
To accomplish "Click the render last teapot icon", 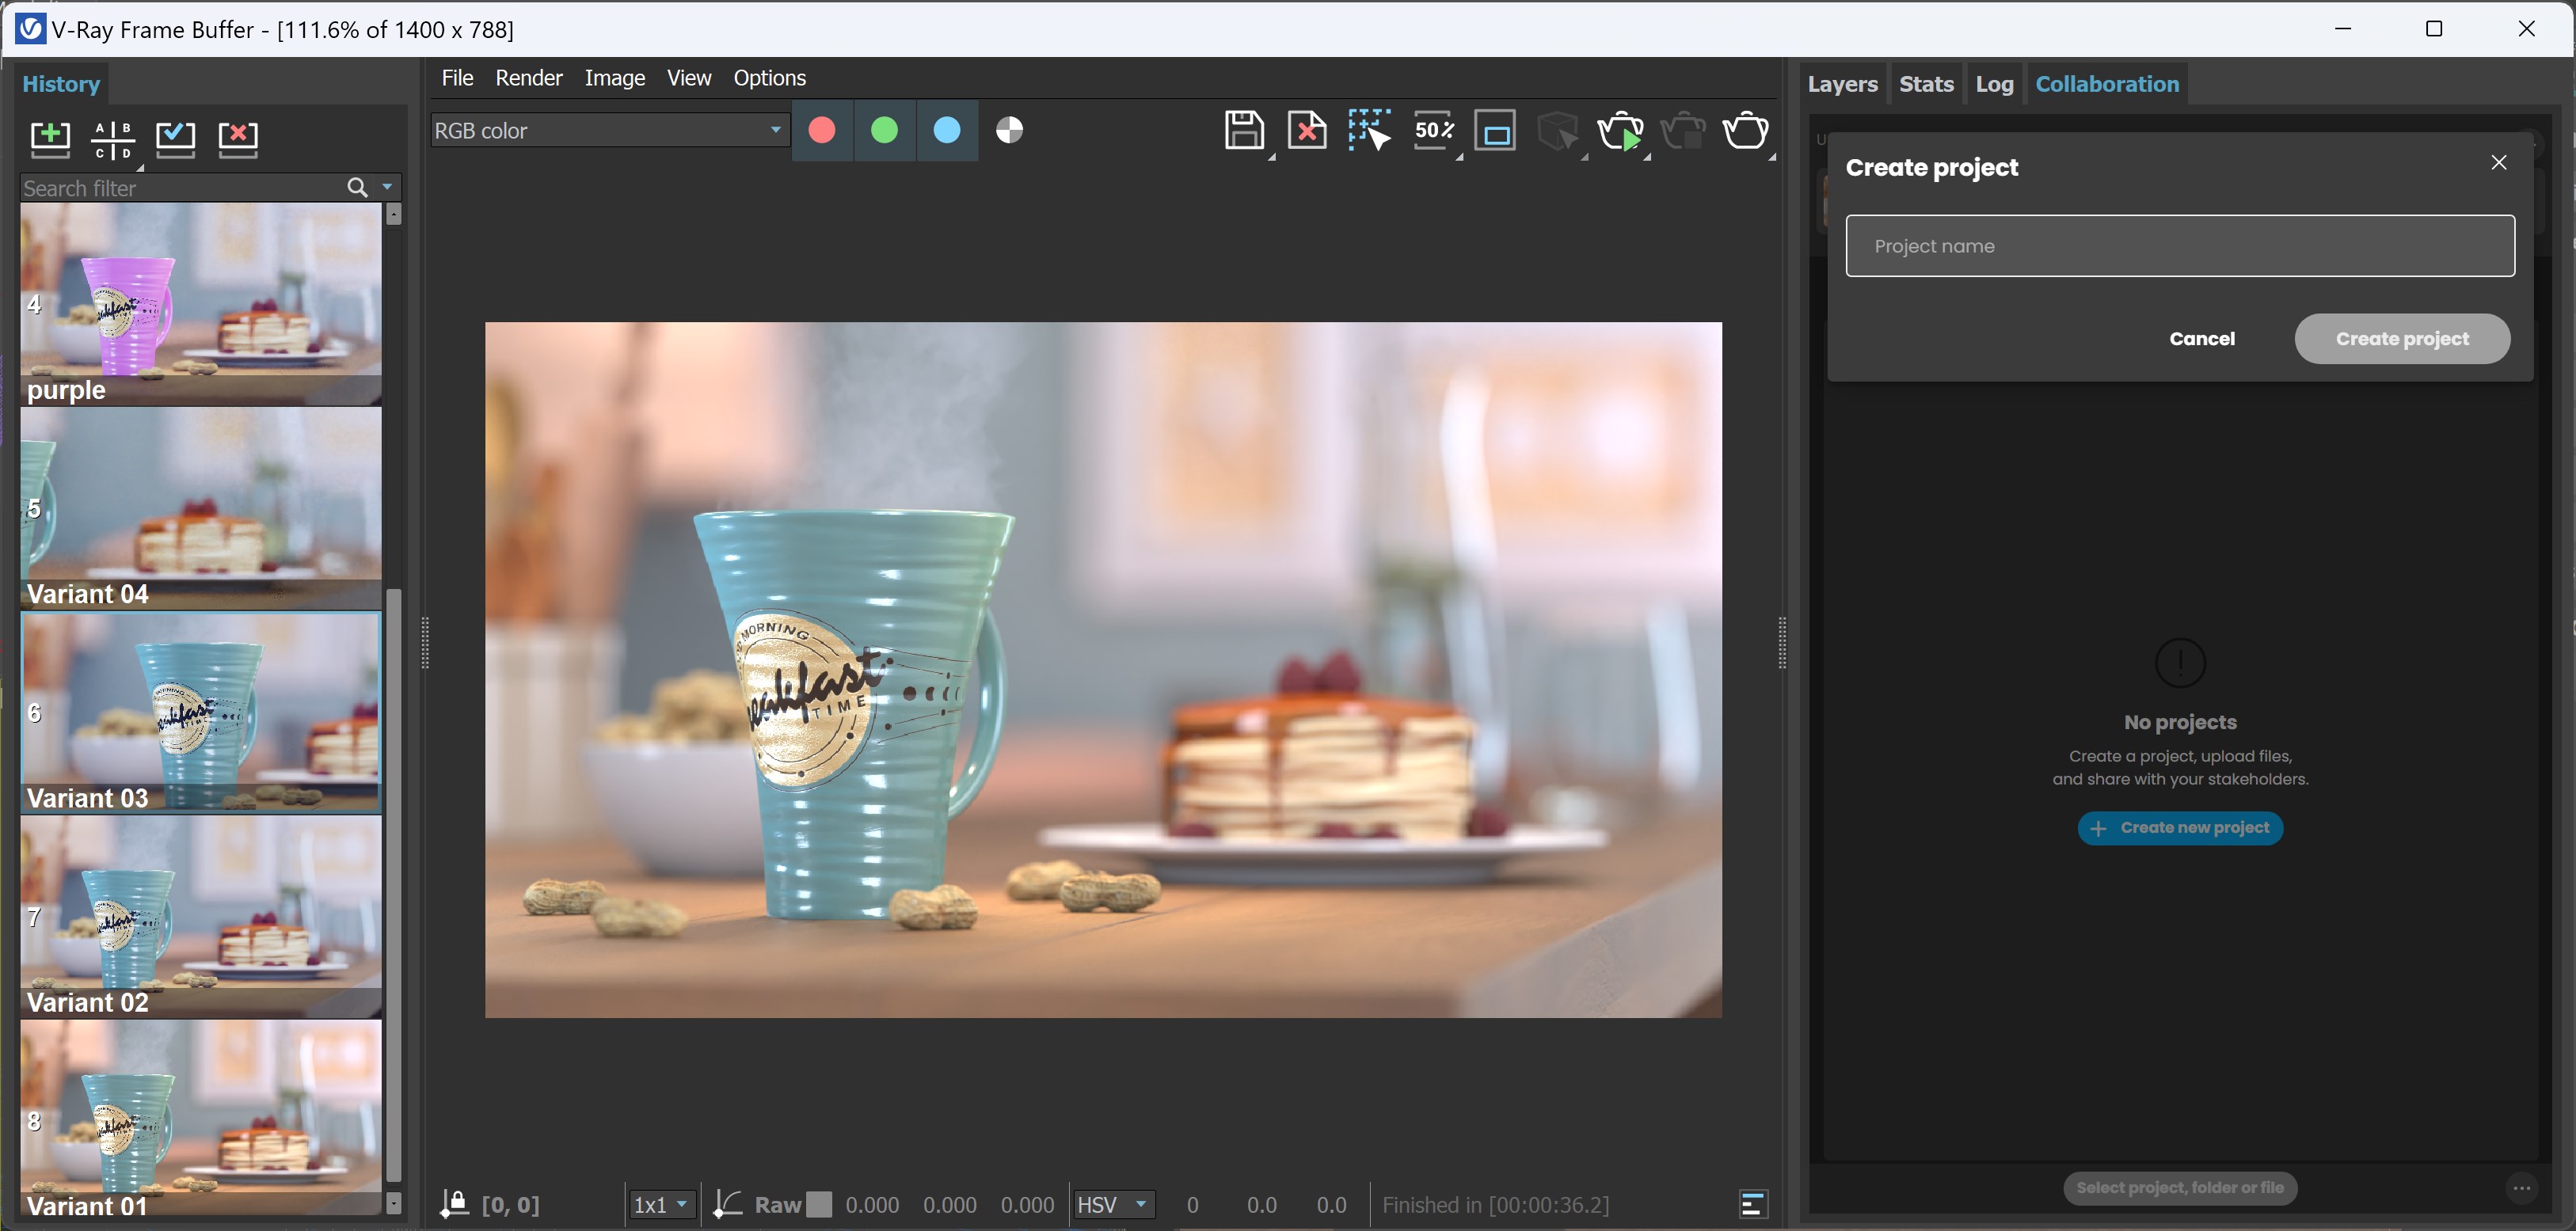I will [1747, 131].
